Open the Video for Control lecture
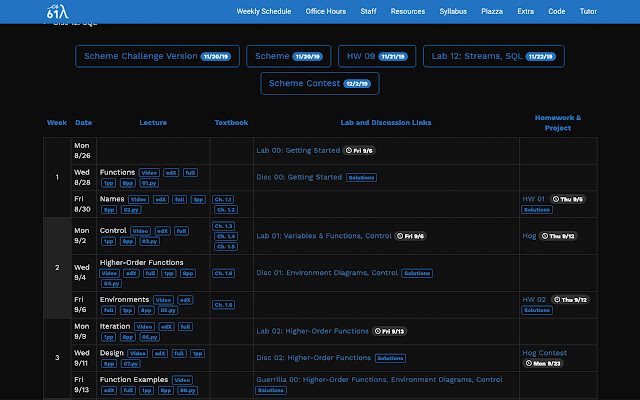This screenshot has width=640, height=400. point(140,231)
